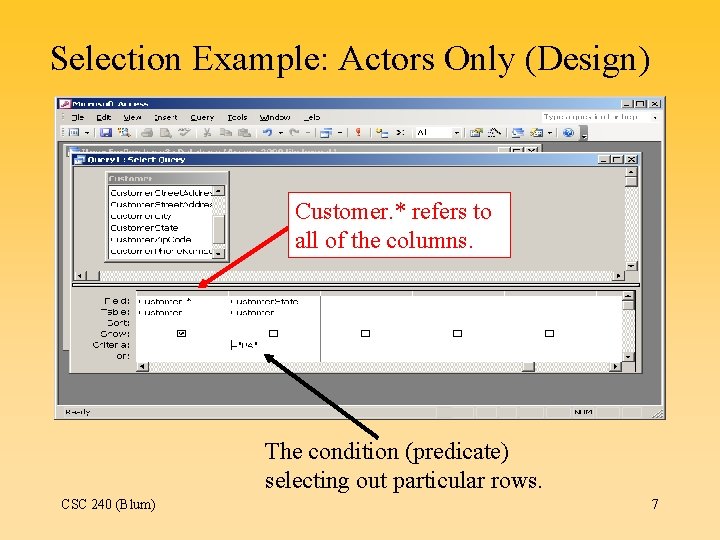Click design grid vertical scroll-down arrow
Viewport: 720px width, 540px height.
(628, 356)
